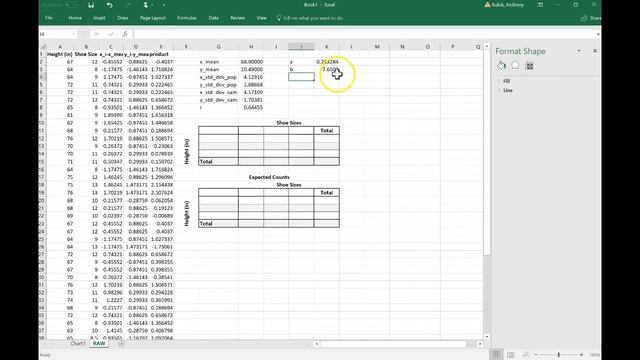Image resolution: width=640 pixels, height=360 pixels.
Task: Close the Format Shape pane
Action: pyautogui.click(x=595, y=51)
